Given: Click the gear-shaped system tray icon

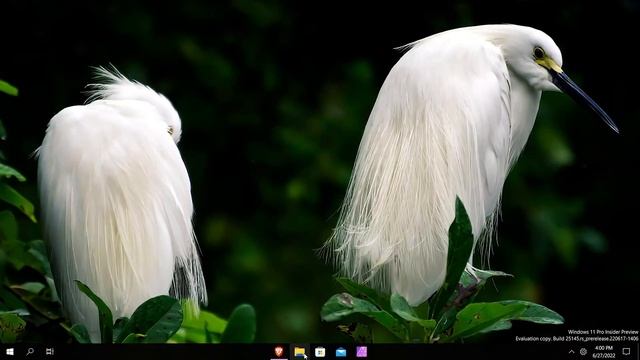Looking at the screenshot, I should [x=583, y=351].
